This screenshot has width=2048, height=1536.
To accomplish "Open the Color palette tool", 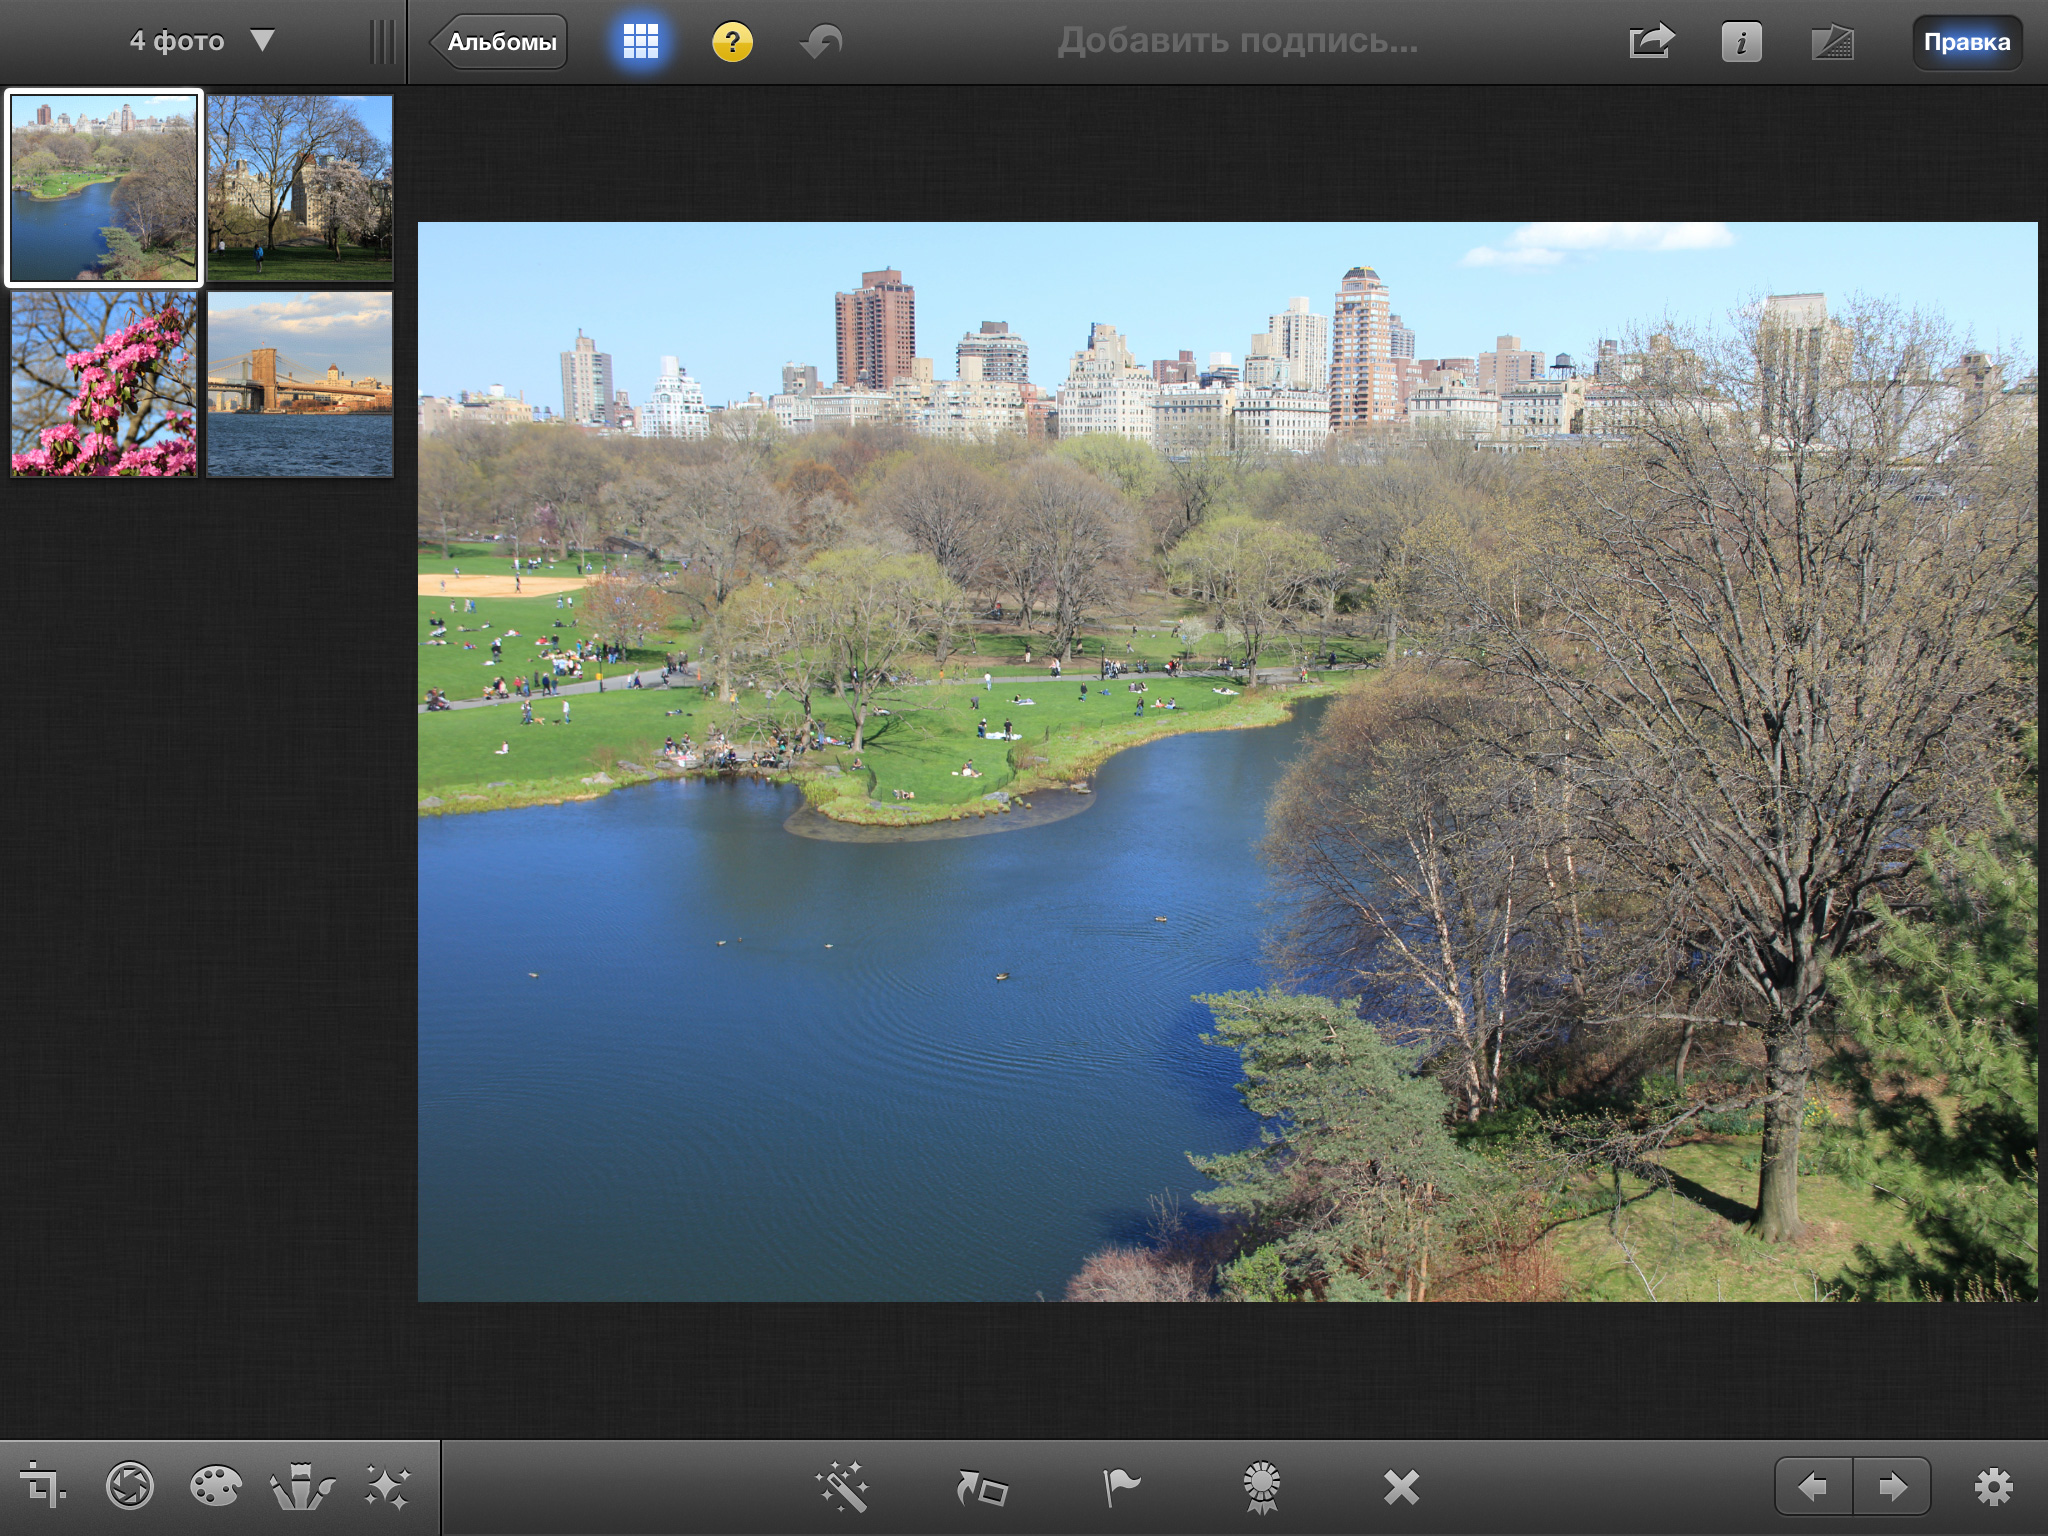I will tap(215, 1487).
